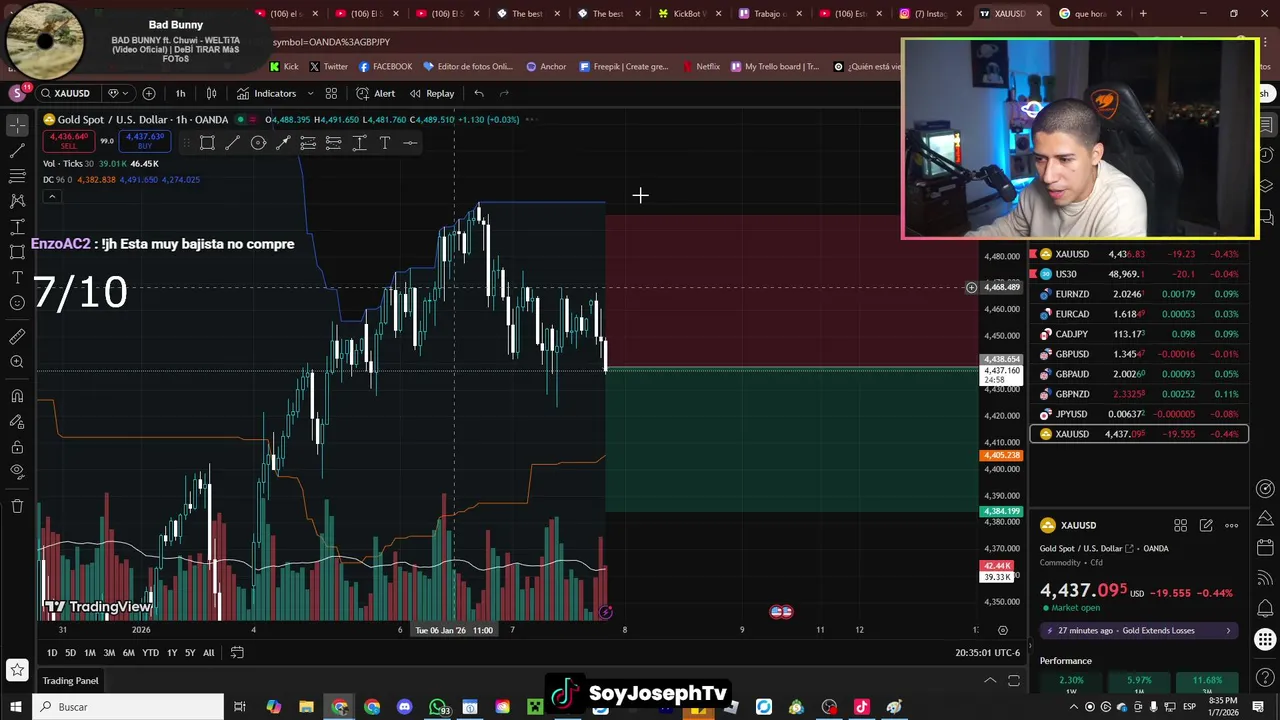Select JPYUSD in the watchlist
The image size is (1280, 720).
(1139, 414)
